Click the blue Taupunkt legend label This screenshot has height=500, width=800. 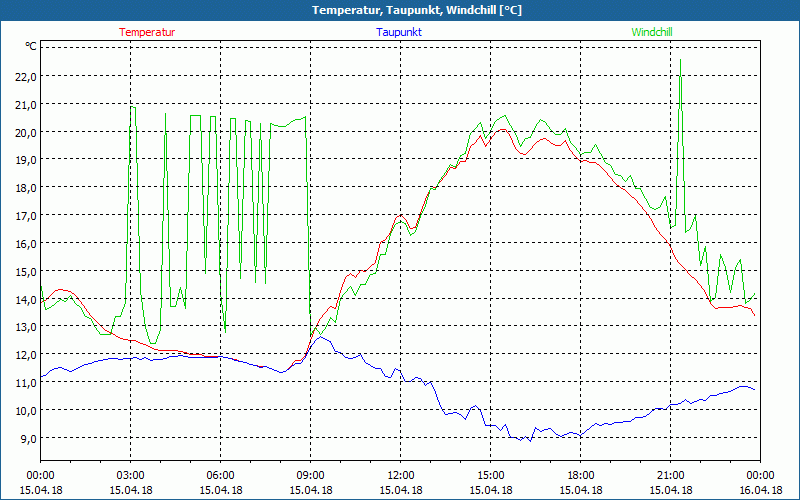tap(399, 32)
